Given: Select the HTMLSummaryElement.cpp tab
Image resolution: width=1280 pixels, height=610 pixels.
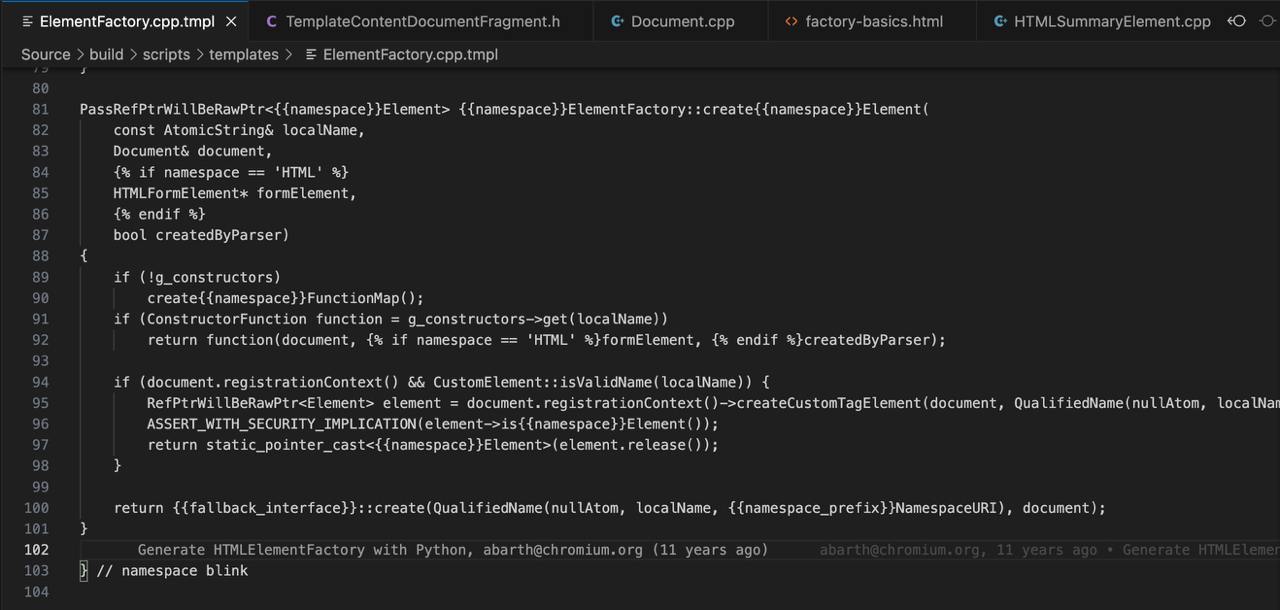Looking at the screenshot, I should tap(1111, 21).
